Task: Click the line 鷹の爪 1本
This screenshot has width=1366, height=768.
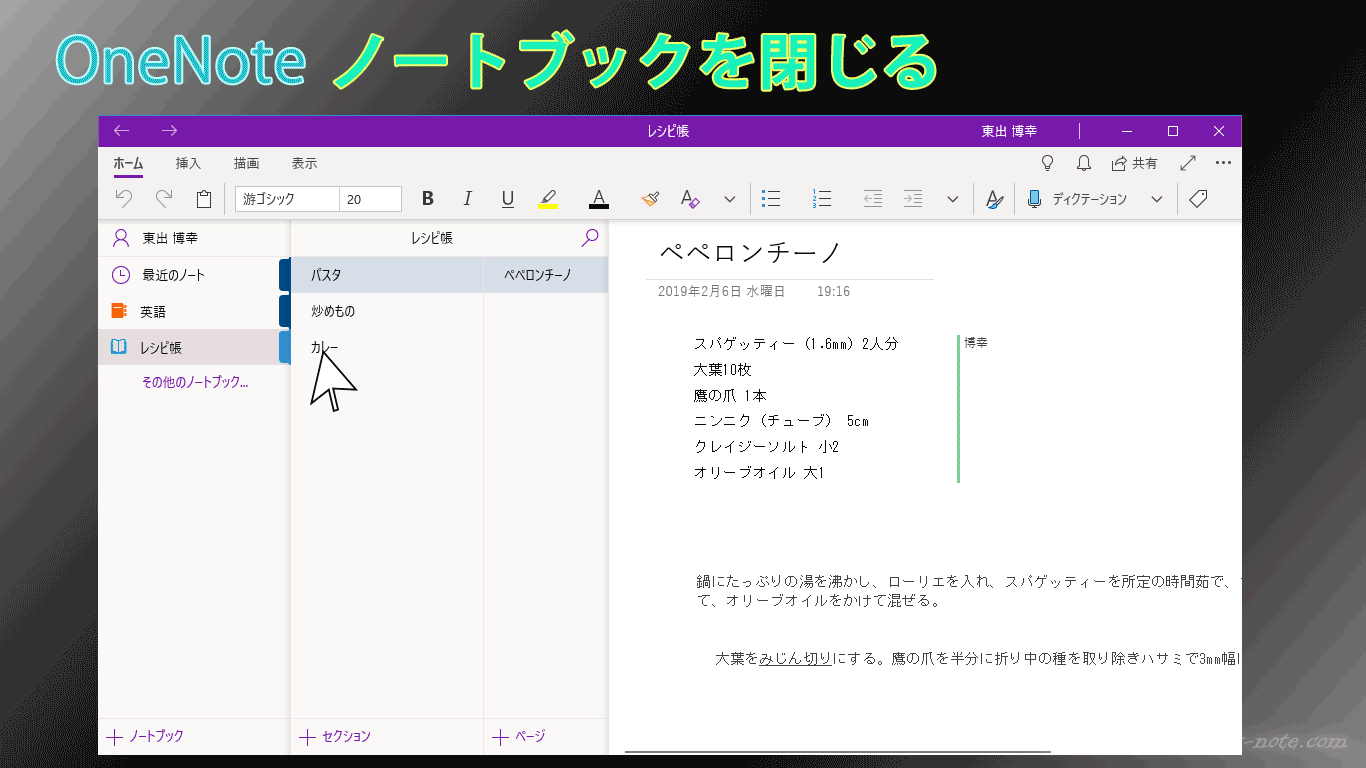Action: (730, 395)
